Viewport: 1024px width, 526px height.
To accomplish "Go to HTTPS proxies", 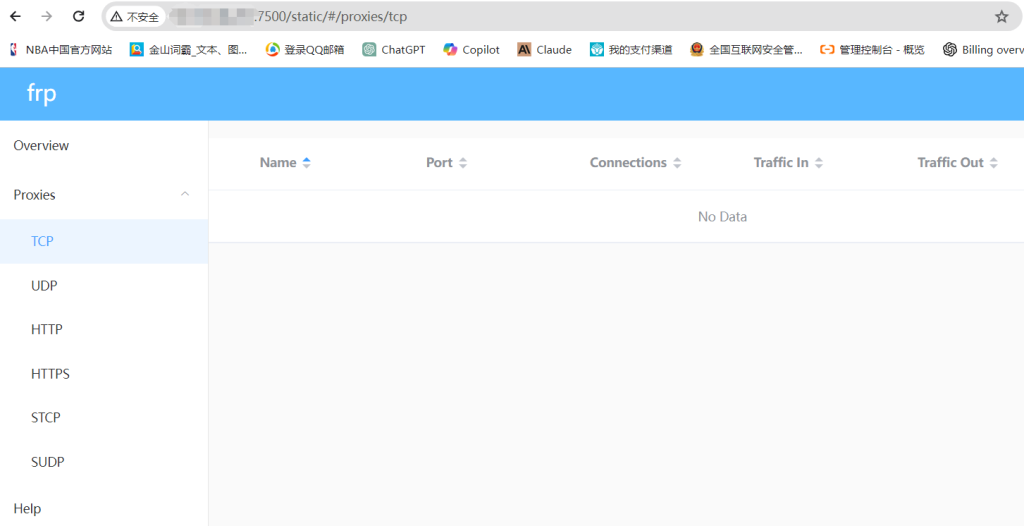I will coord(50,374).
